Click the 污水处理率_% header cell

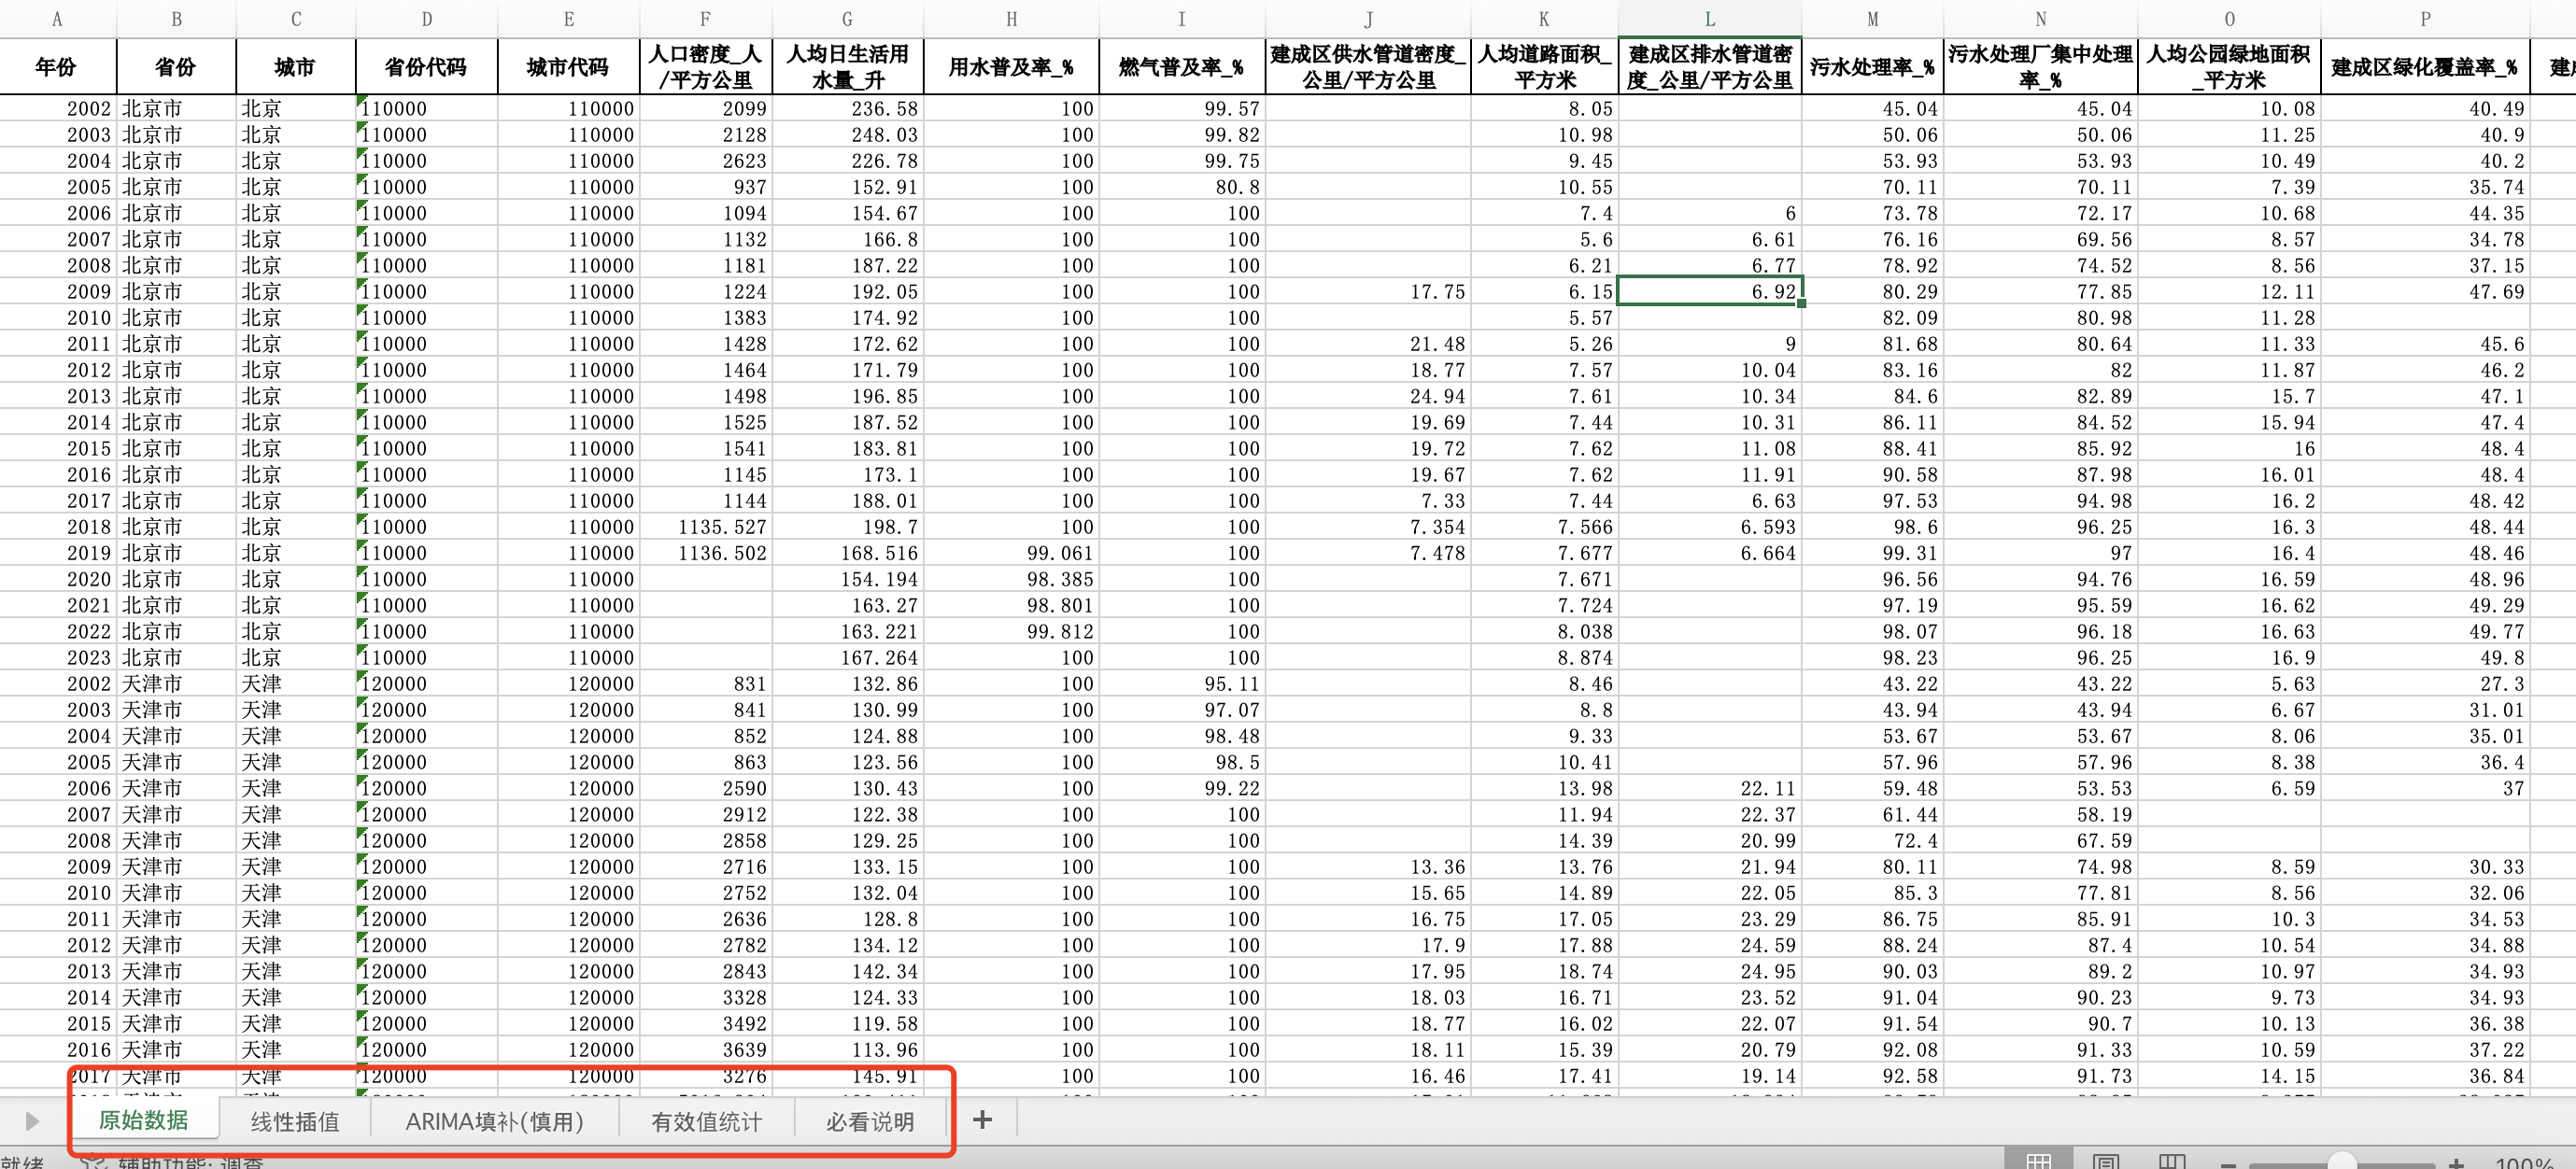pos(1871,66)
